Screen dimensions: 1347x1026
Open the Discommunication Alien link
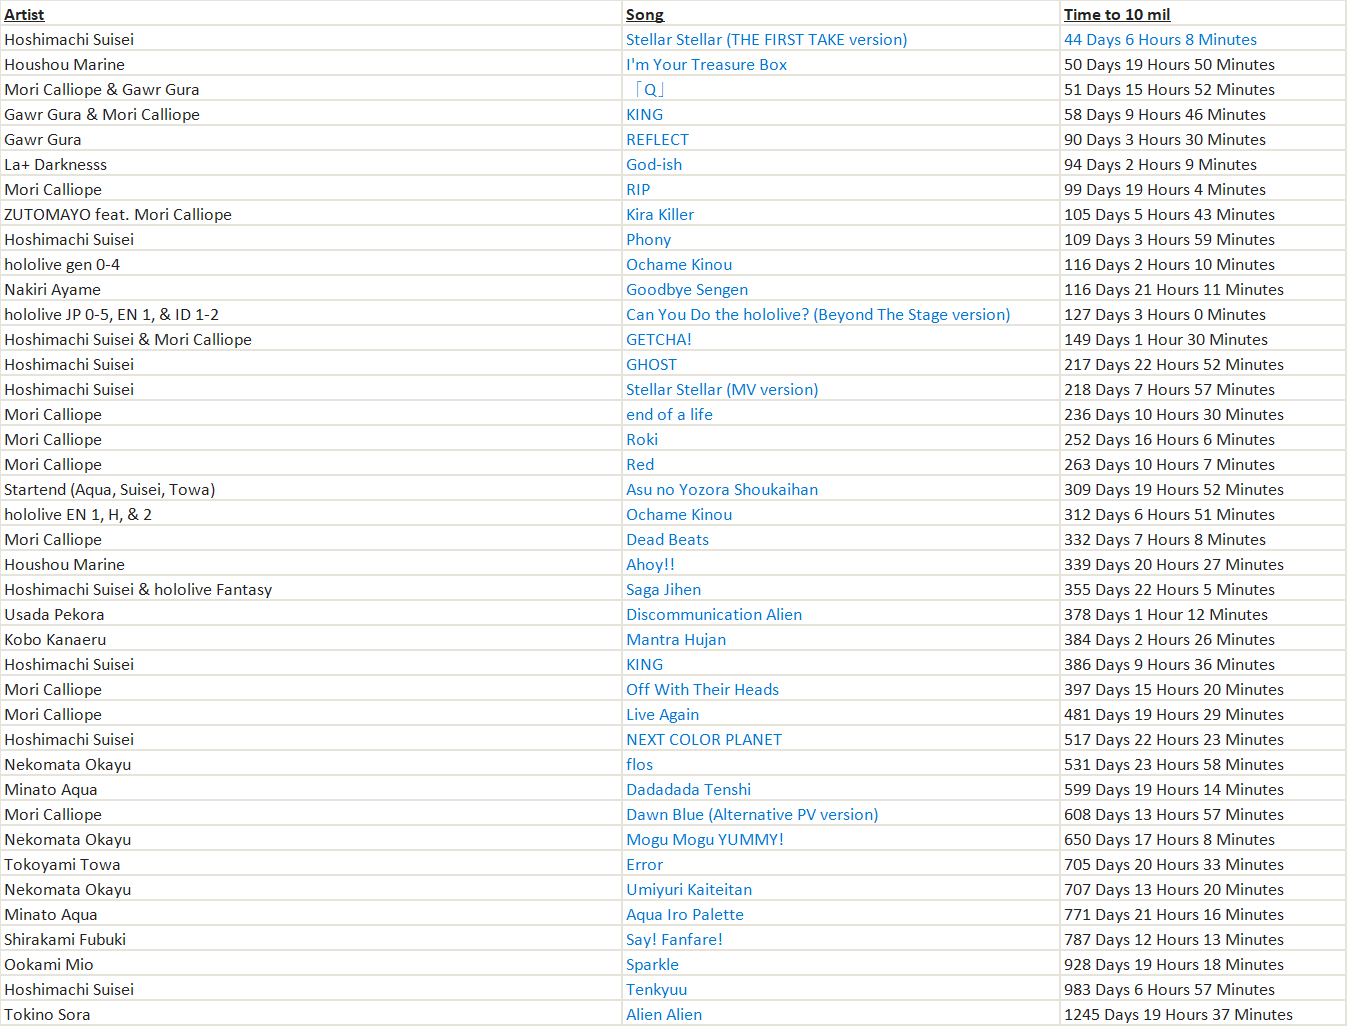point(714,615)
